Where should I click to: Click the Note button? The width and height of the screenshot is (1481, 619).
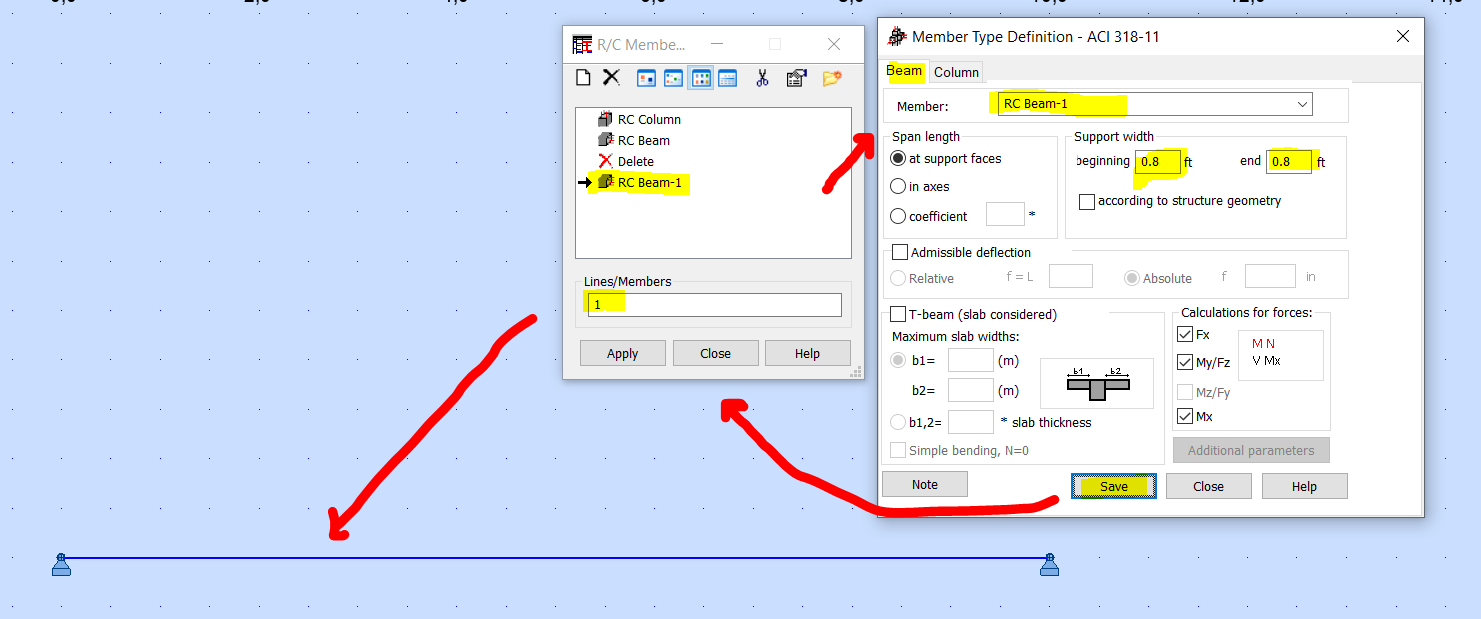click(925, 484)
